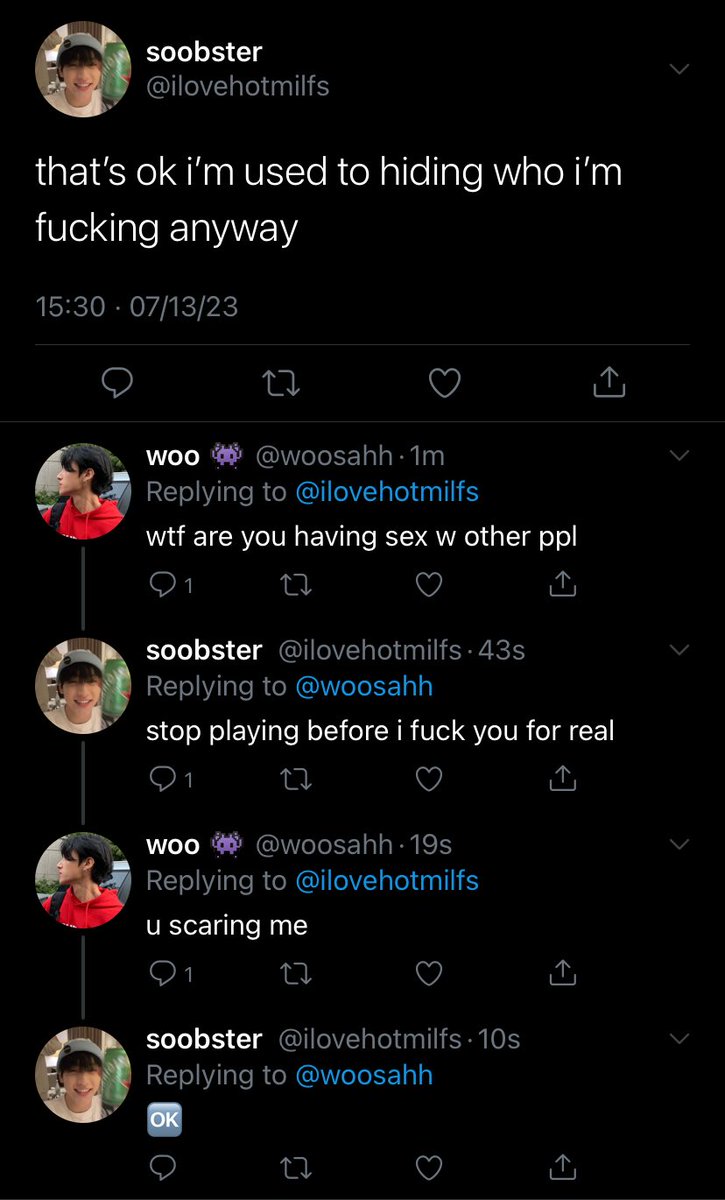
Task: Share the 'u scaring me' reply
Action: coord(563,972)
